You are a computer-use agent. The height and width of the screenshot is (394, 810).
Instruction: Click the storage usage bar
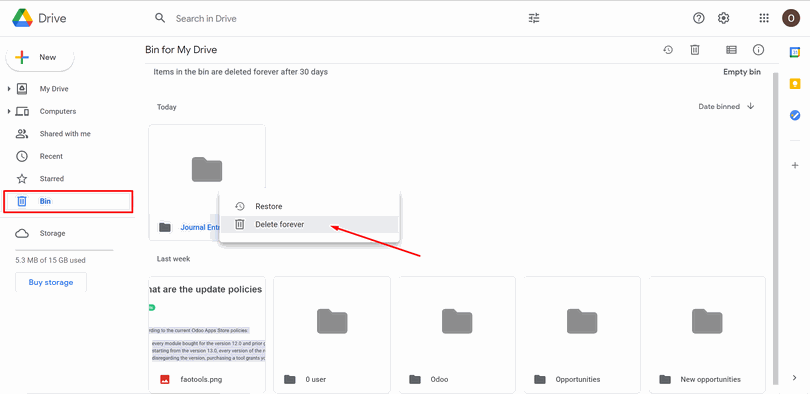pyautogui.click(x=64, y=250)
